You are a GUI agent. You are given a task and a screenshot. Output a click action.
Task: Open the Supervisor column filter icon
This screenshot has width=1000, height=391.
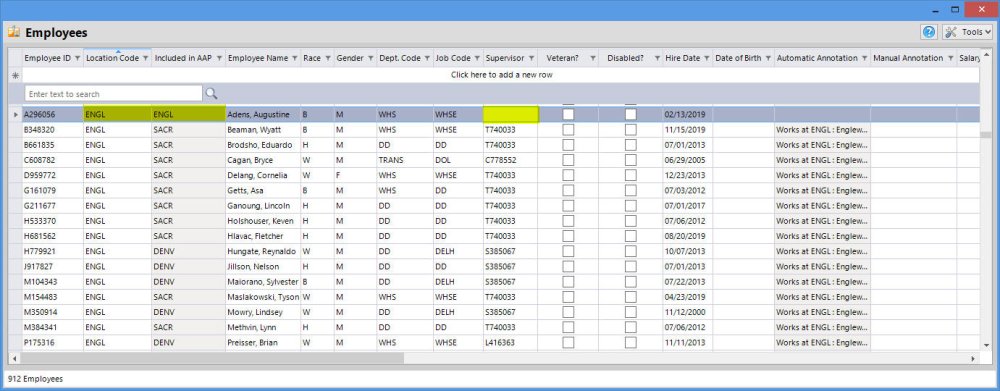tap(531, 58)
